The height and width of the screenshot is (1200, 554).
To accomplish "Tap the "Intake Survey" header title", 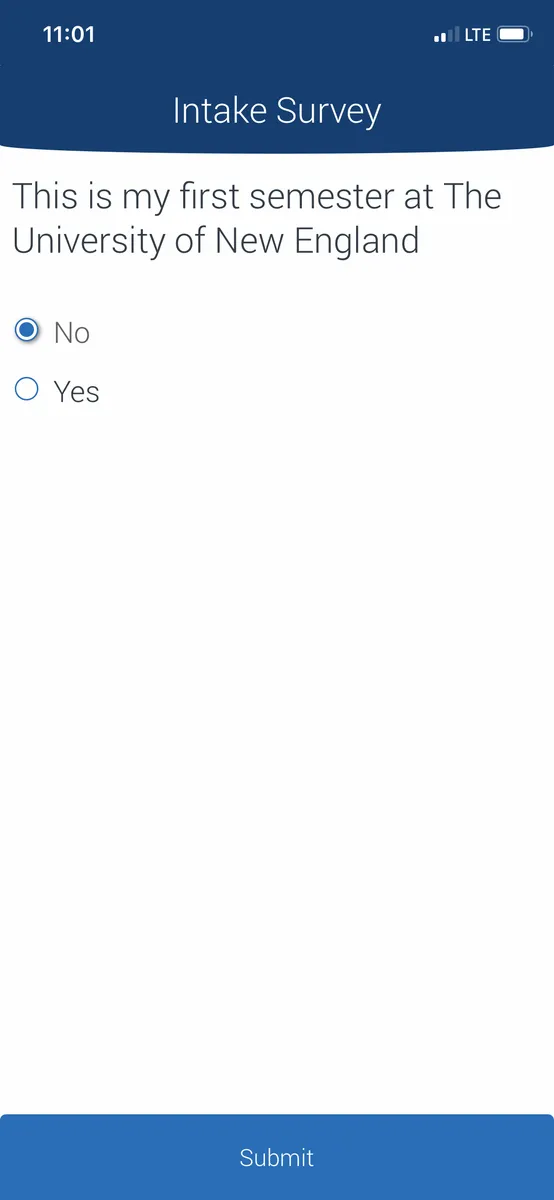I will point(277,111).
